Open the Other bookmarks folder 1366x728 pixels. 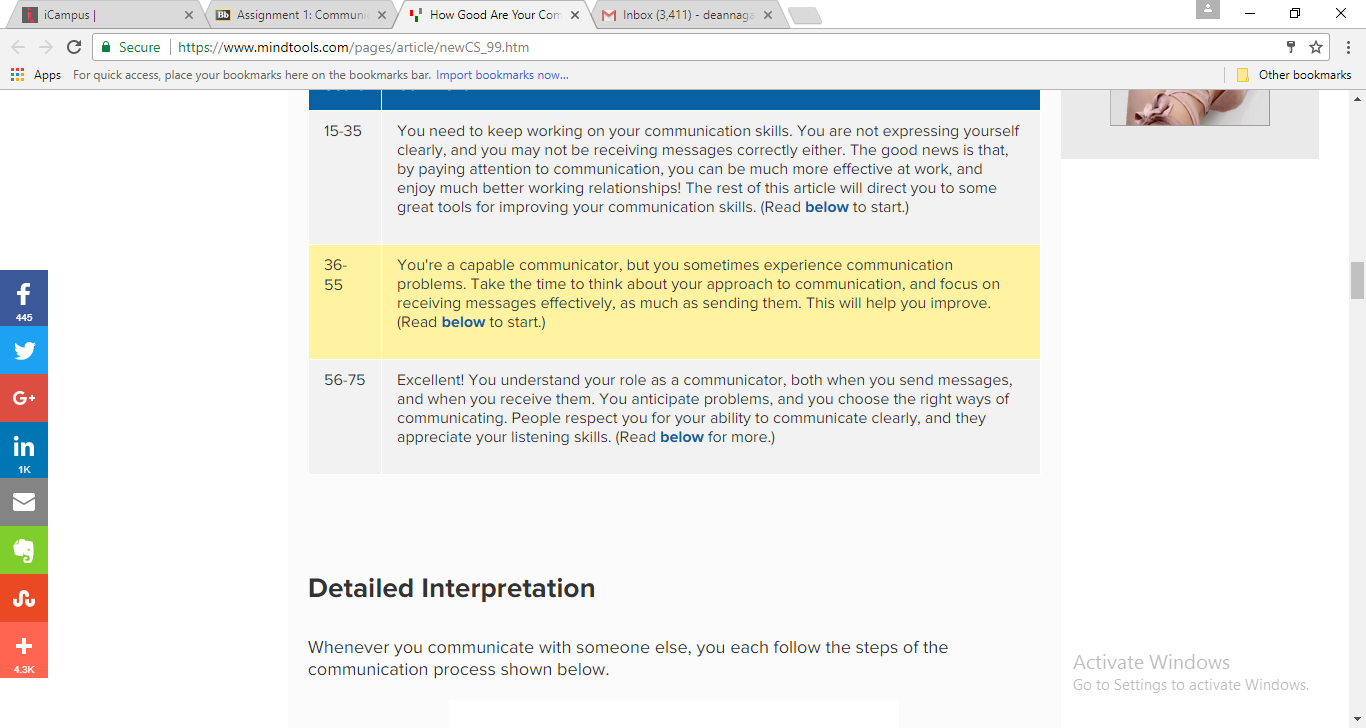click(x=1294, y=75)
